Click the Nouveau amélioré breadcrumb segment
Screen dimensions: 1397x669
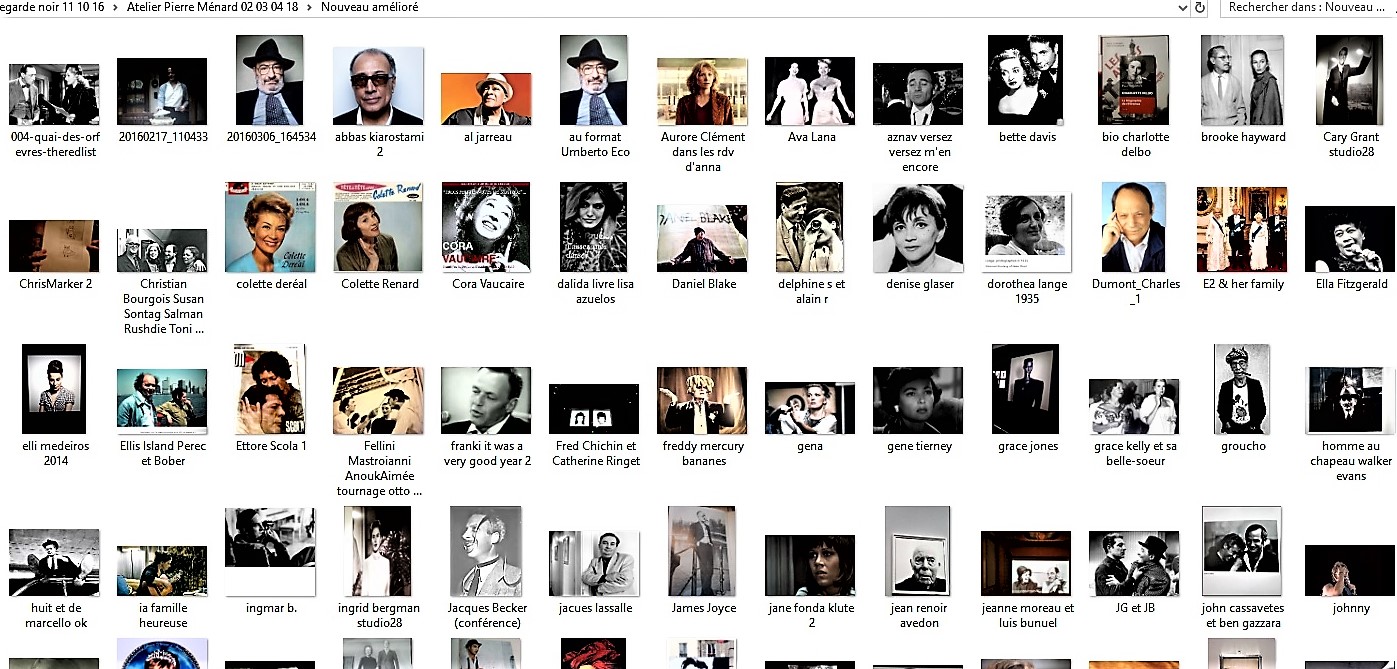tap(369, 7)
